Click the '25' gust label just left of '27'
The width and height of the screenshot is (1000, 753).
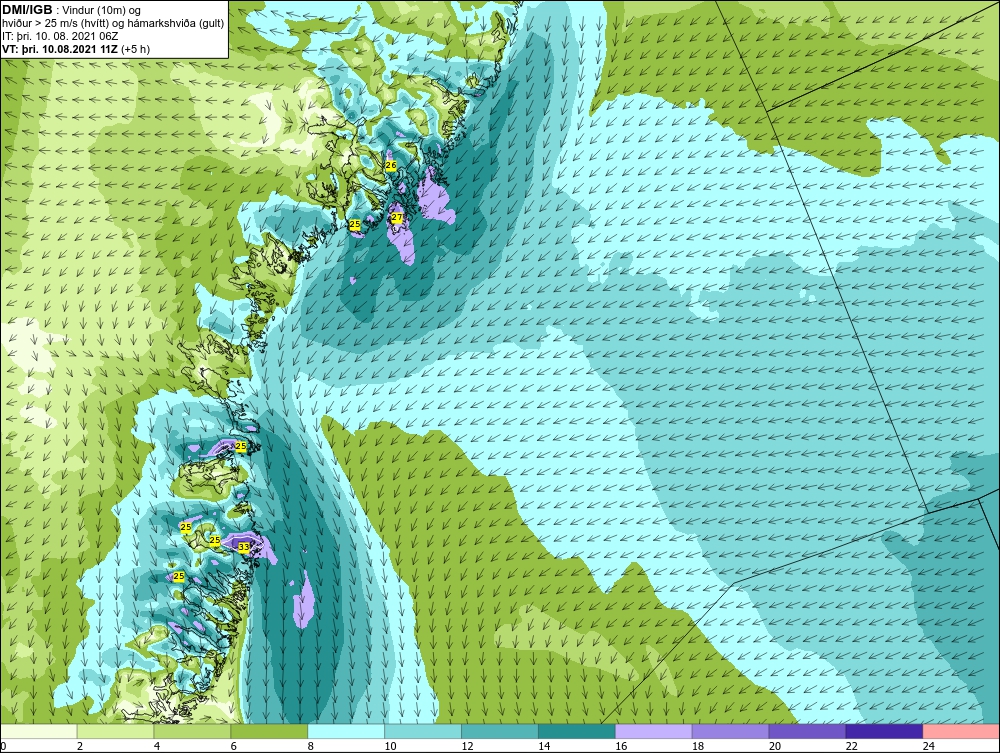click(355, 224)
